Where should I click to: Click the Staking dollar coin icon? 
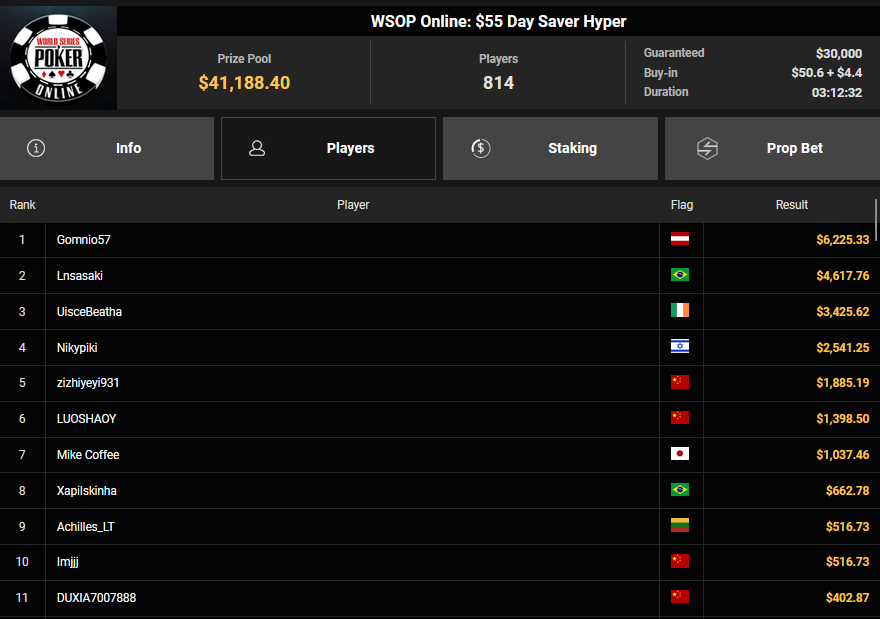(x=480, y=148)
